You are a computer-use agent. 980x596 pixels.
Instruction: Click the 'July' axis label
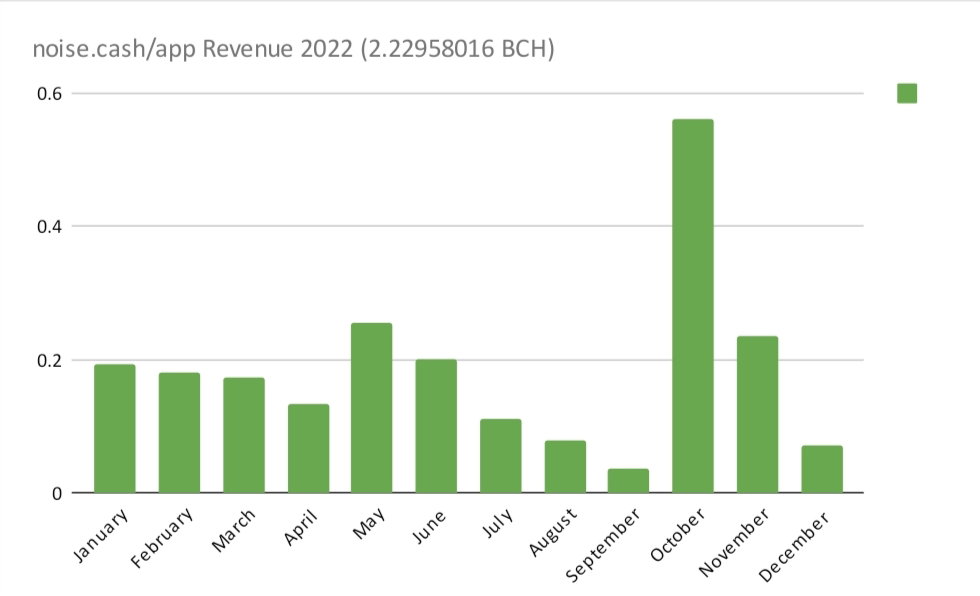(498, 524)
